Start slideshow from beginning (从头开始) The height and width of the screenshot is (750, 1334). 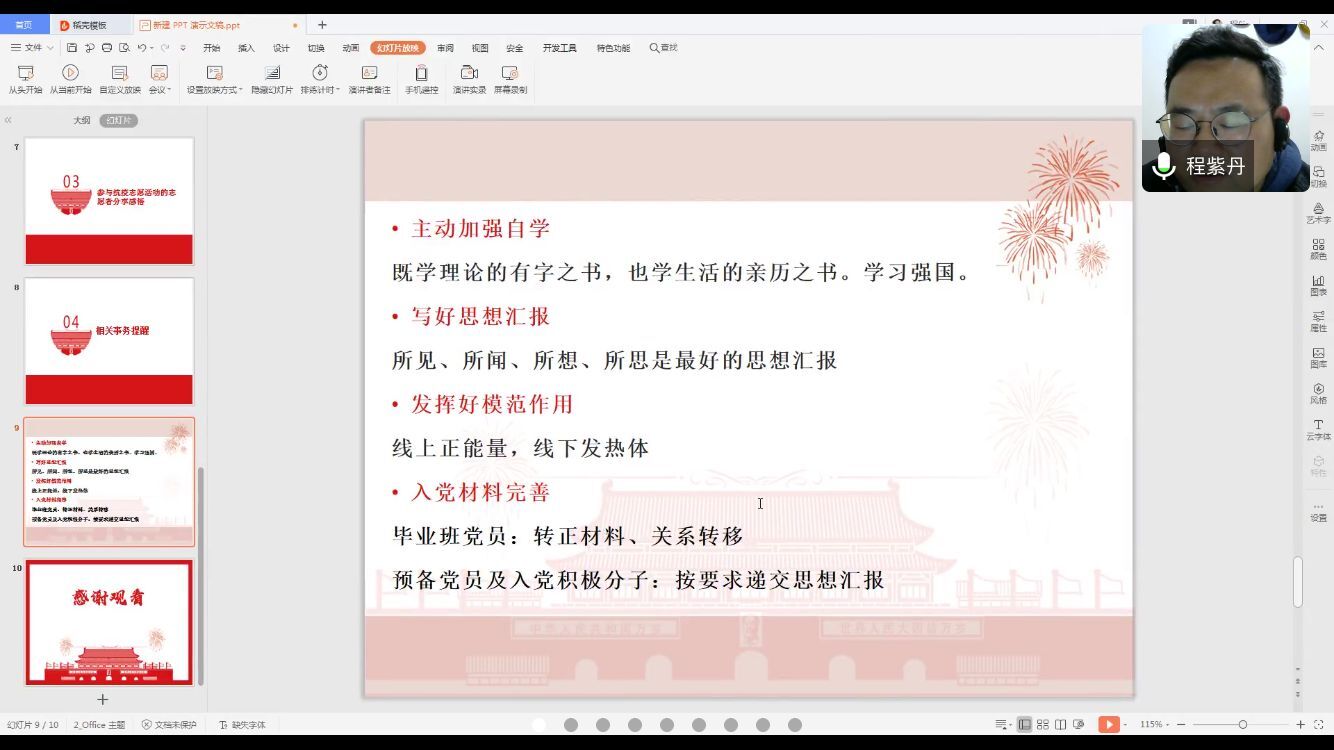26,79
